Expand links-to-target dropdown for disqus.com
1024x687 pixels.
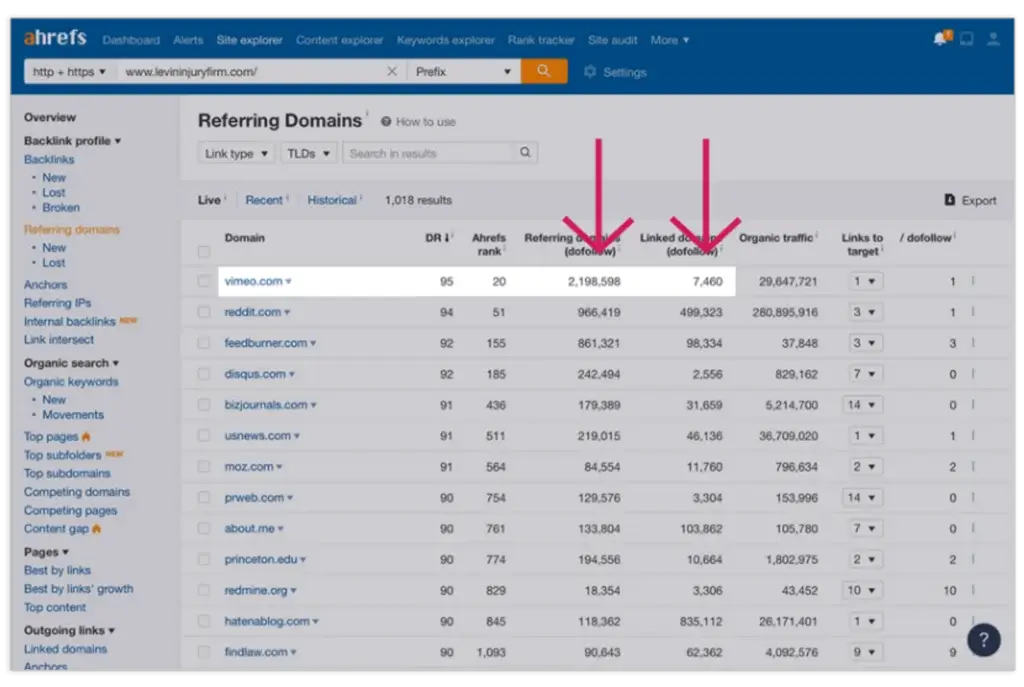click(x=865, y=374)
